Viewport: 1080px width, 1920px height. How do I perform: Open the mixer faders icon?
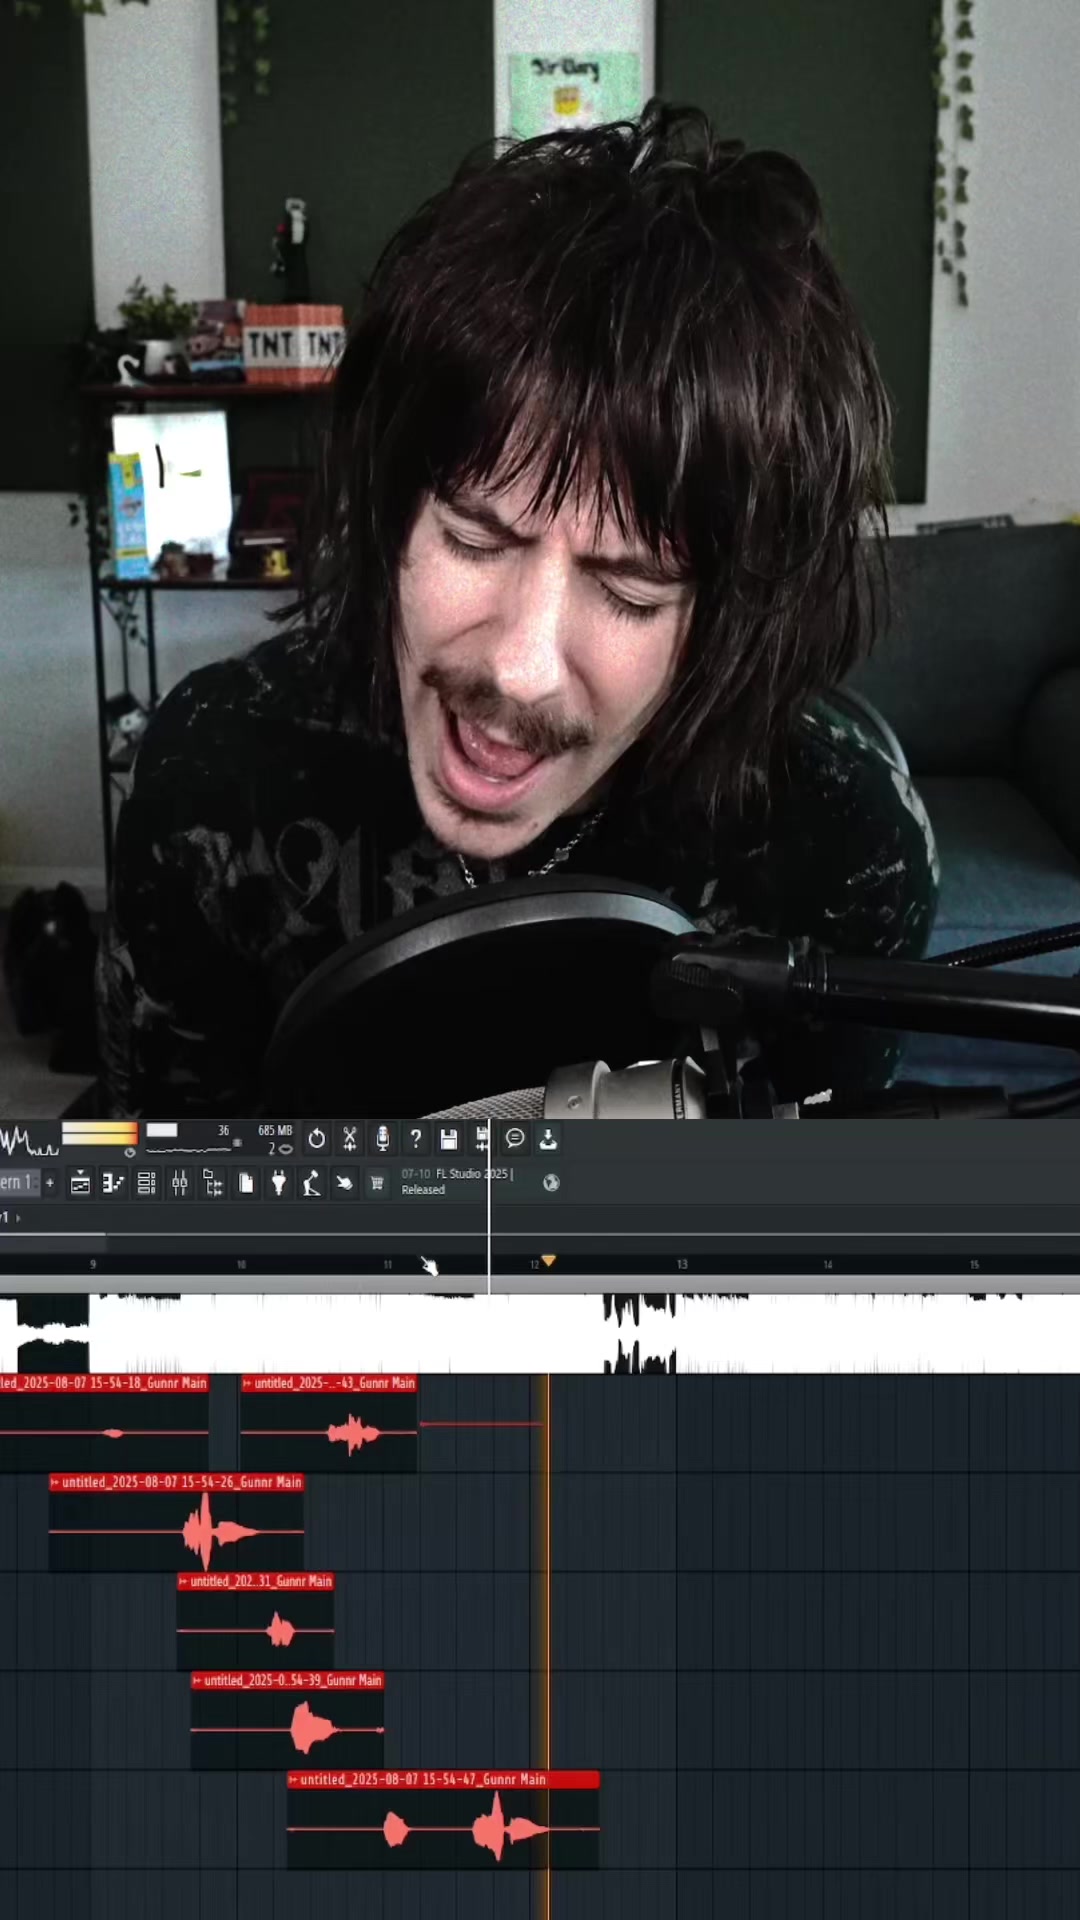pos(180,1184)
